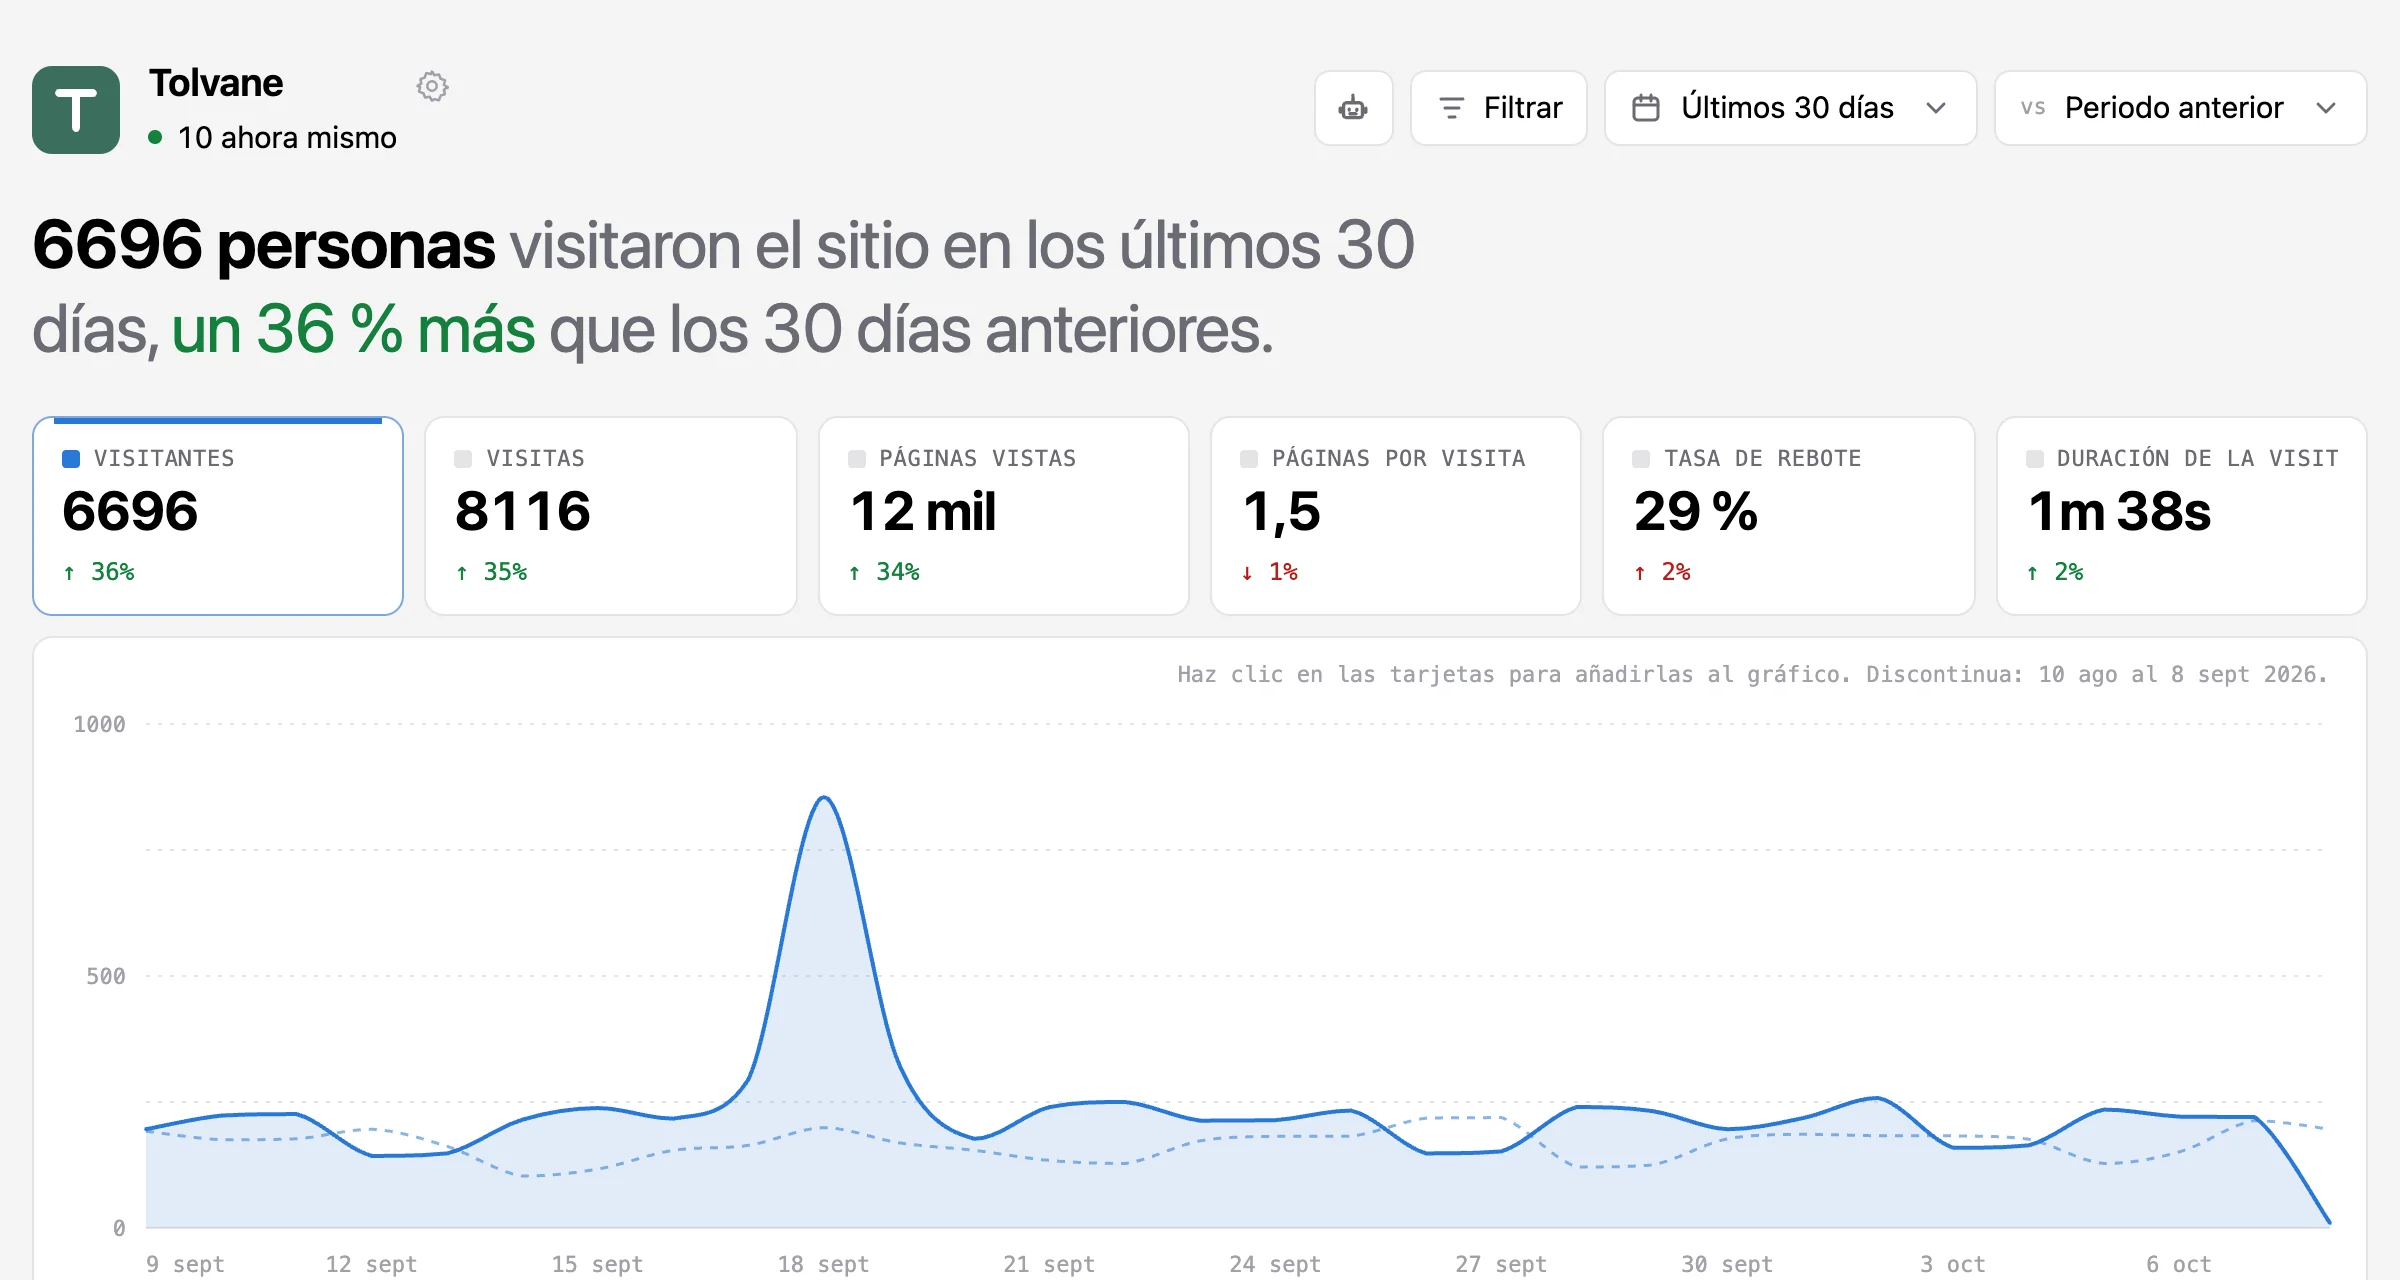2400x1280 pixels.
Task: Click the calendar icon in date picker
Action: pyautogui.click(x=1646, y=108)
